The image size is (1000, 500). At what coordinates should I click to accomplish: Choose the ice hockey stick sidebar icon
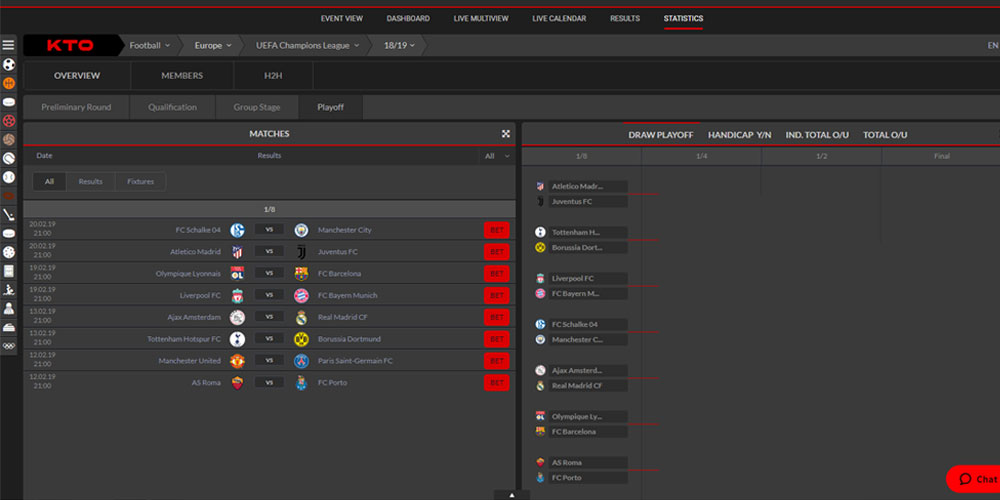tap(9, 214)
